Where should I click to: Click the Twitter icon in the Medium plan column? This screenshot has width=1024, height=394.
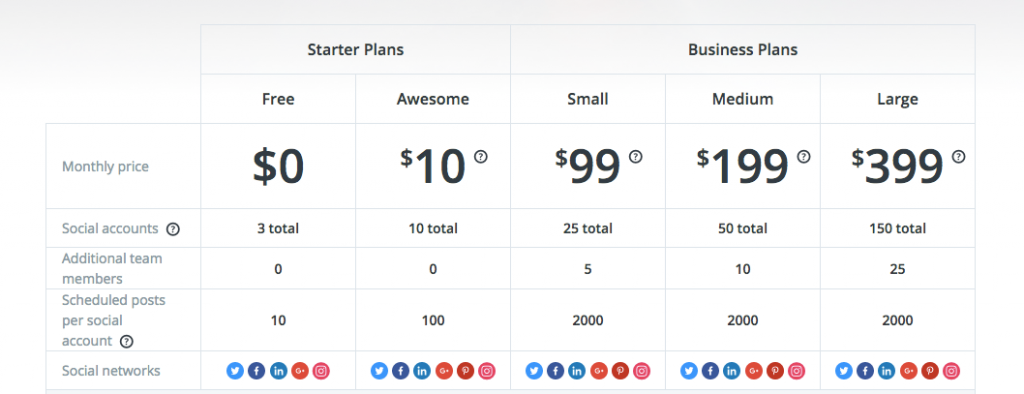click(688, 371)
